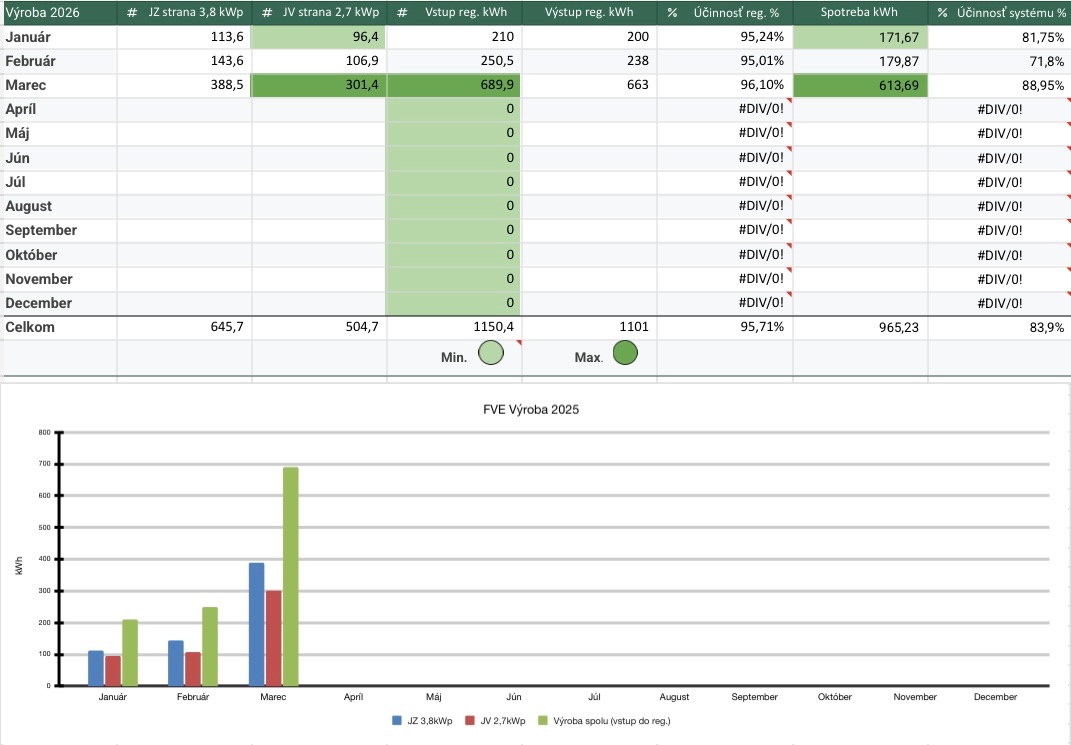
Task: Click green Výroba spolu legend marker
Action: click(x=544, y=720)
